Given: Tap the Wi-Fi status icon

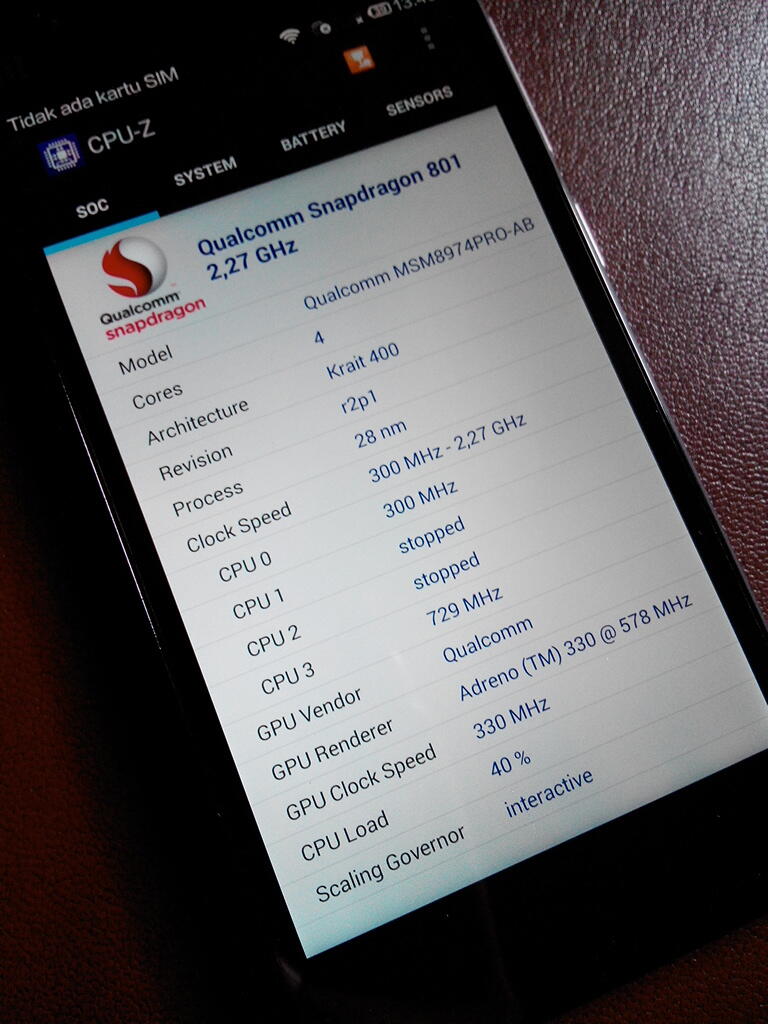Looking at the screenshot, I should pos(289,35).
